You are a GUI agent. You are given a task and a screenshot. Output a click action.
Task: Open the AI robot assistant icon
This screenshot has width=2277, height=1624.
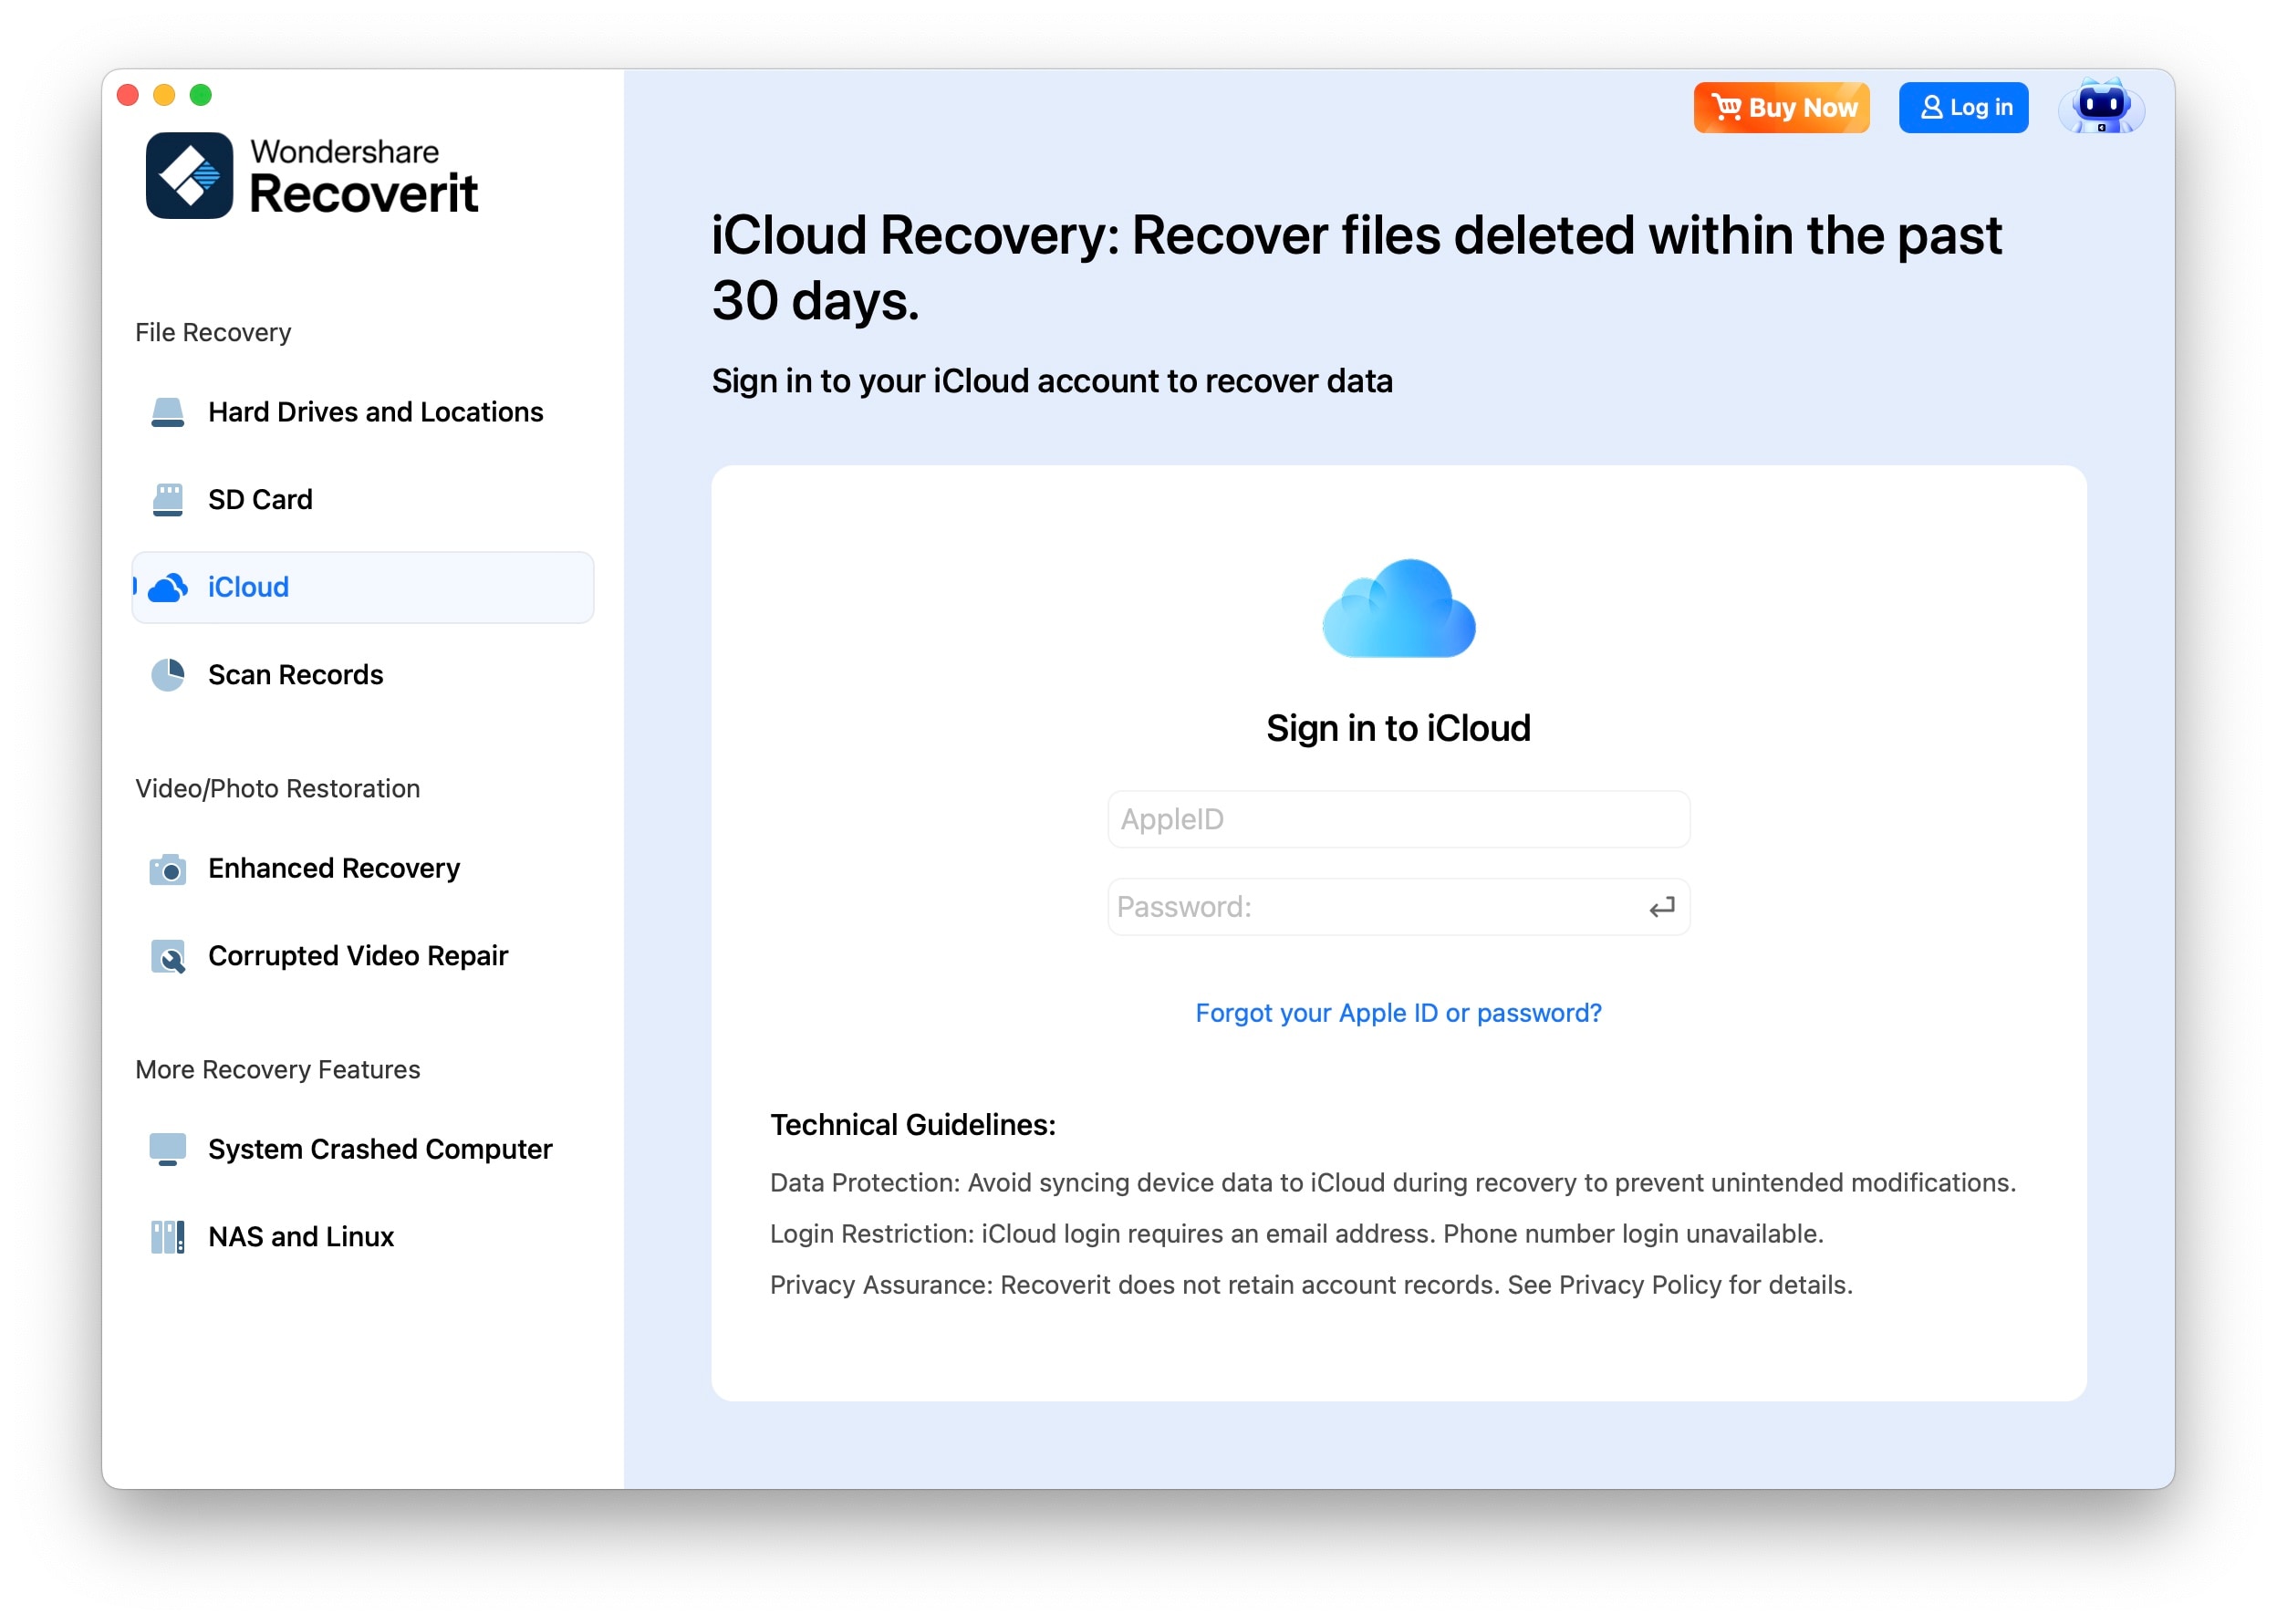(x=2101, y=106)
